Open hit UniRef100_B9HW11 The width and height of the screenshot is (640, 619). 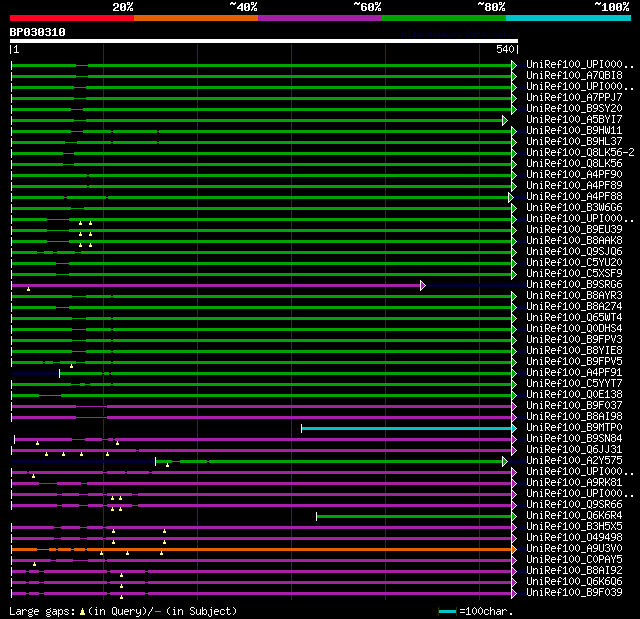[574, 131]
